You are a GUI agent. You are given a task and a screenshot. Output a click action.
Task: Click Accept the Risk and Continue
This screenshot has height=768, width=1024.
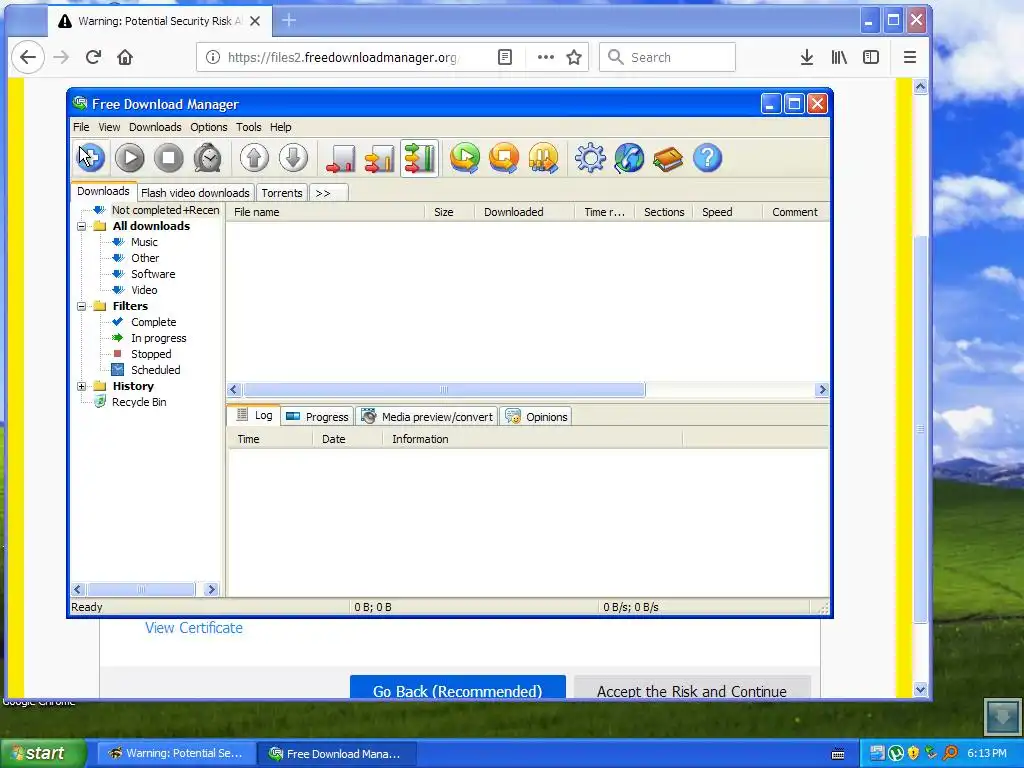click(692, 688)
